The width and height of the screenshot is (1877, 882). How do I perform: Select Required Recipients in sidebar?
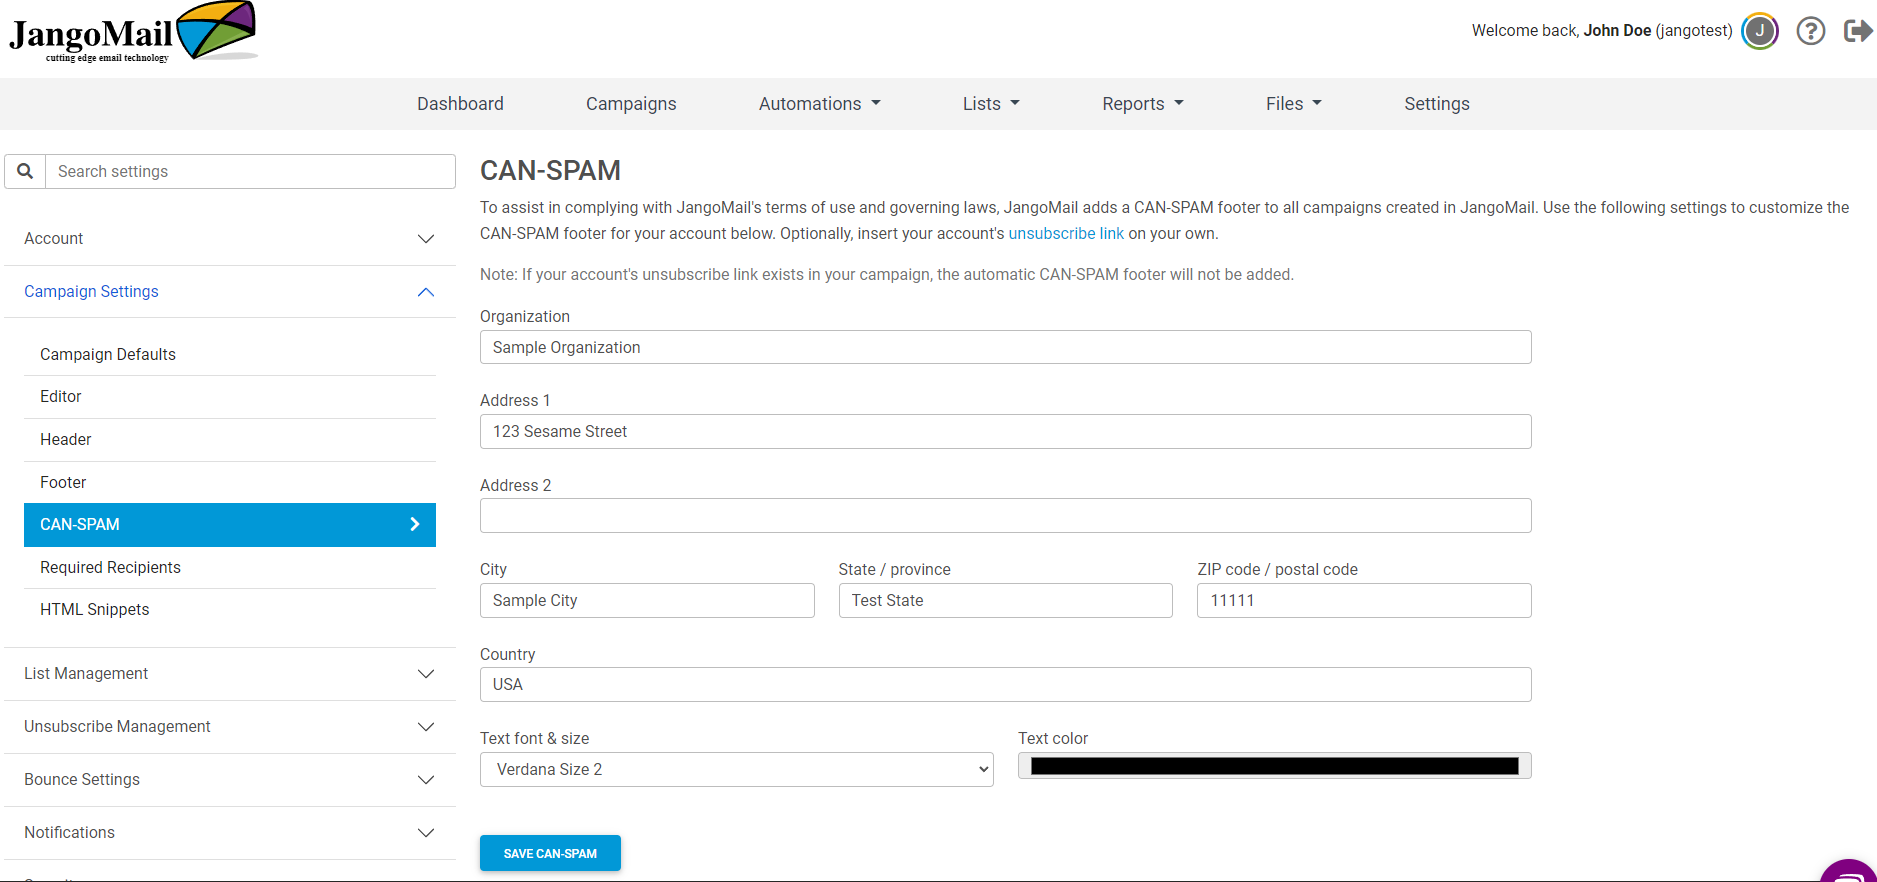pyautogui.click(x=110, y=568)
